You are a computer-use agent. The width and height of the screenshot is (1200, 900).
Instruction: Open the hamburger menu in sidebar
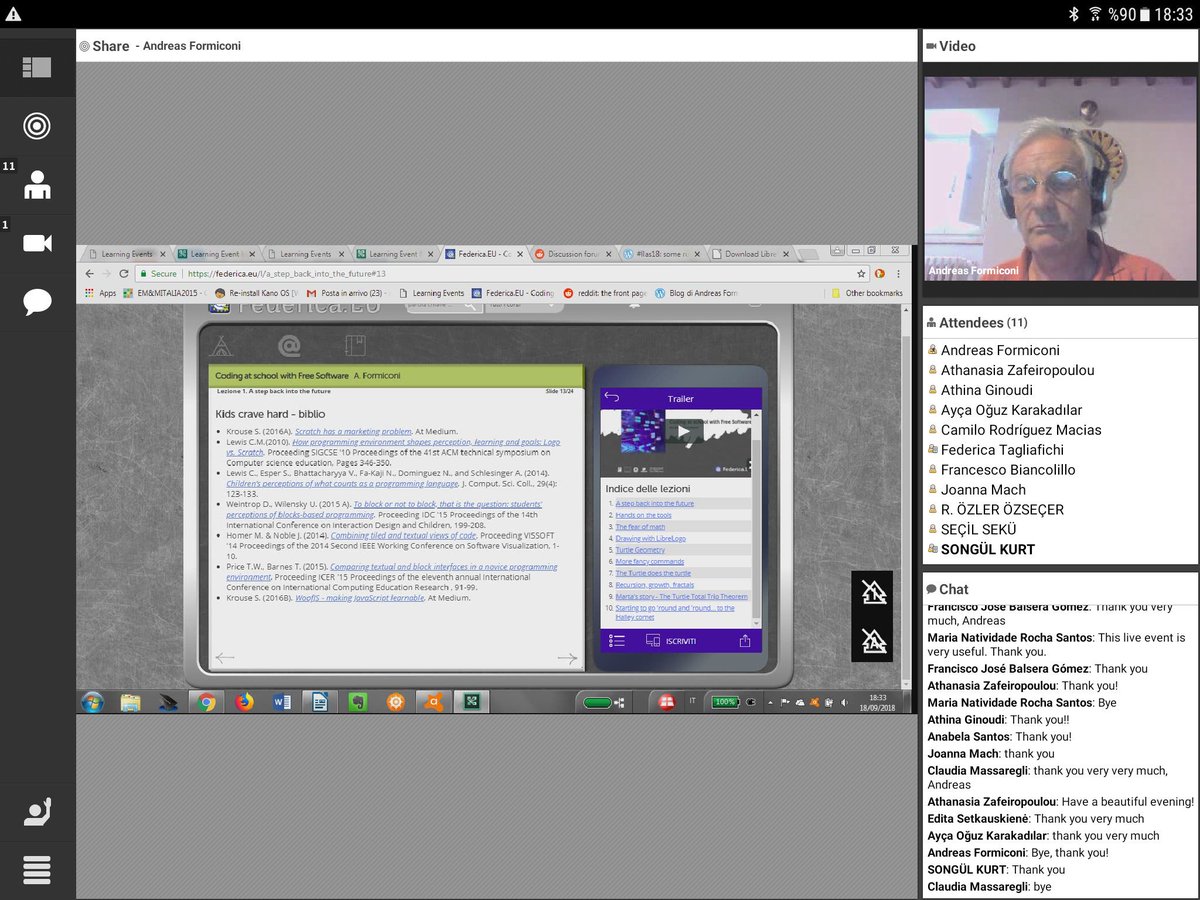[x=37, y=870]
